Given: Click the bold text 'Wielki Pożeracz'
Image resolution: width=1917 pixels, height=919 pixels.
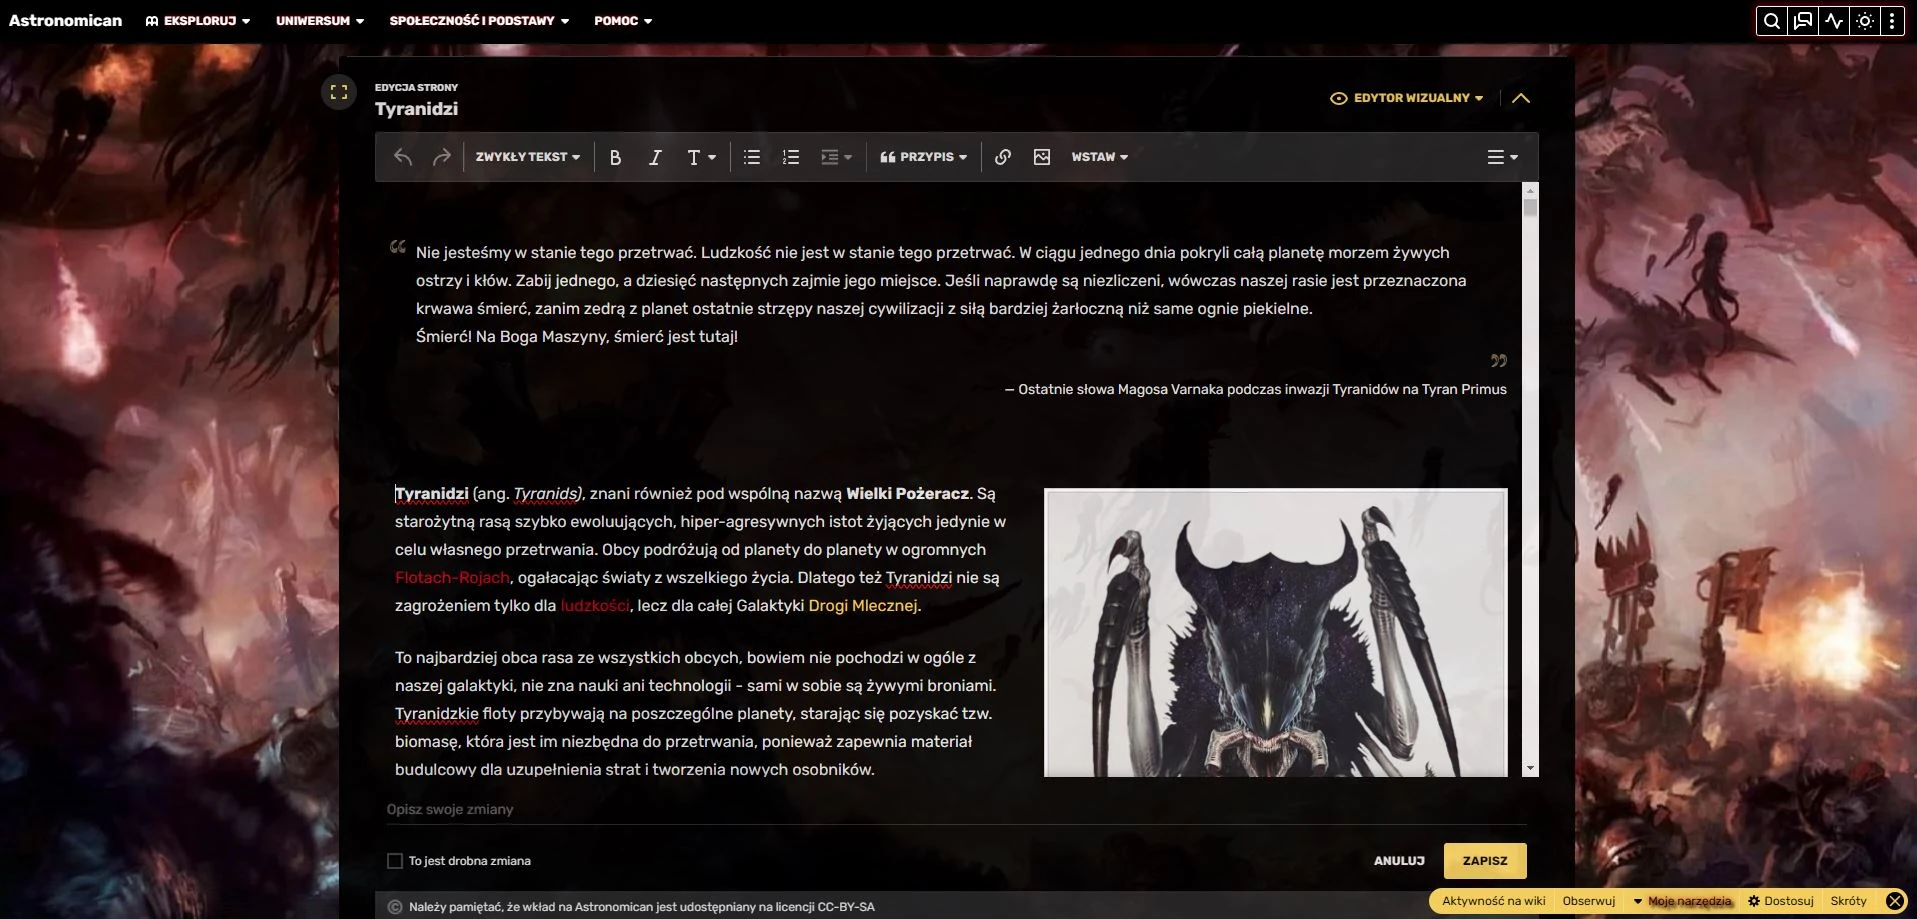Looking at the screenshot, I should (x=907, y=493).
